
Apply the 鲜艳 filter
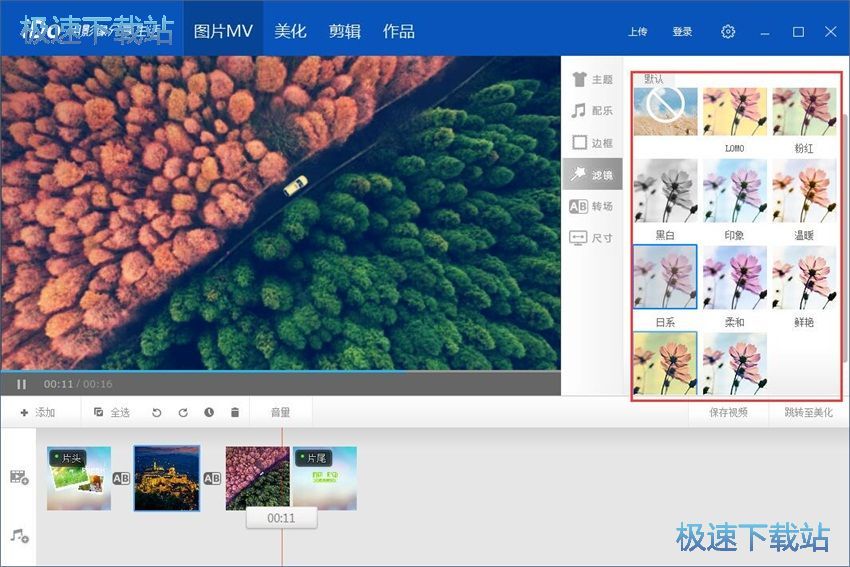[x=804, y=277]
